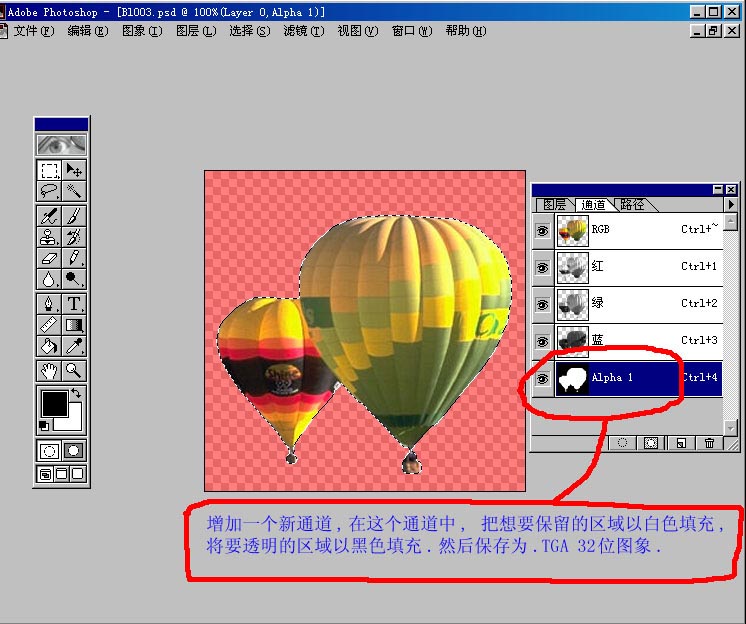Viewport: 746px width, 624px height.
Task: Open the 编辑(E) Edit menu
Action: [88, 31]
